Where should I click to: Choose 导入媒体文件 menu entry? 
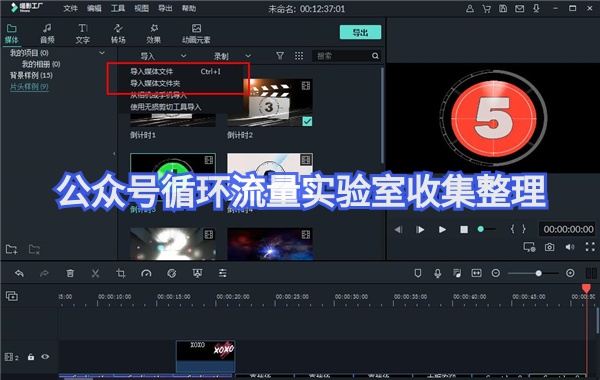[x=152, y=72]
